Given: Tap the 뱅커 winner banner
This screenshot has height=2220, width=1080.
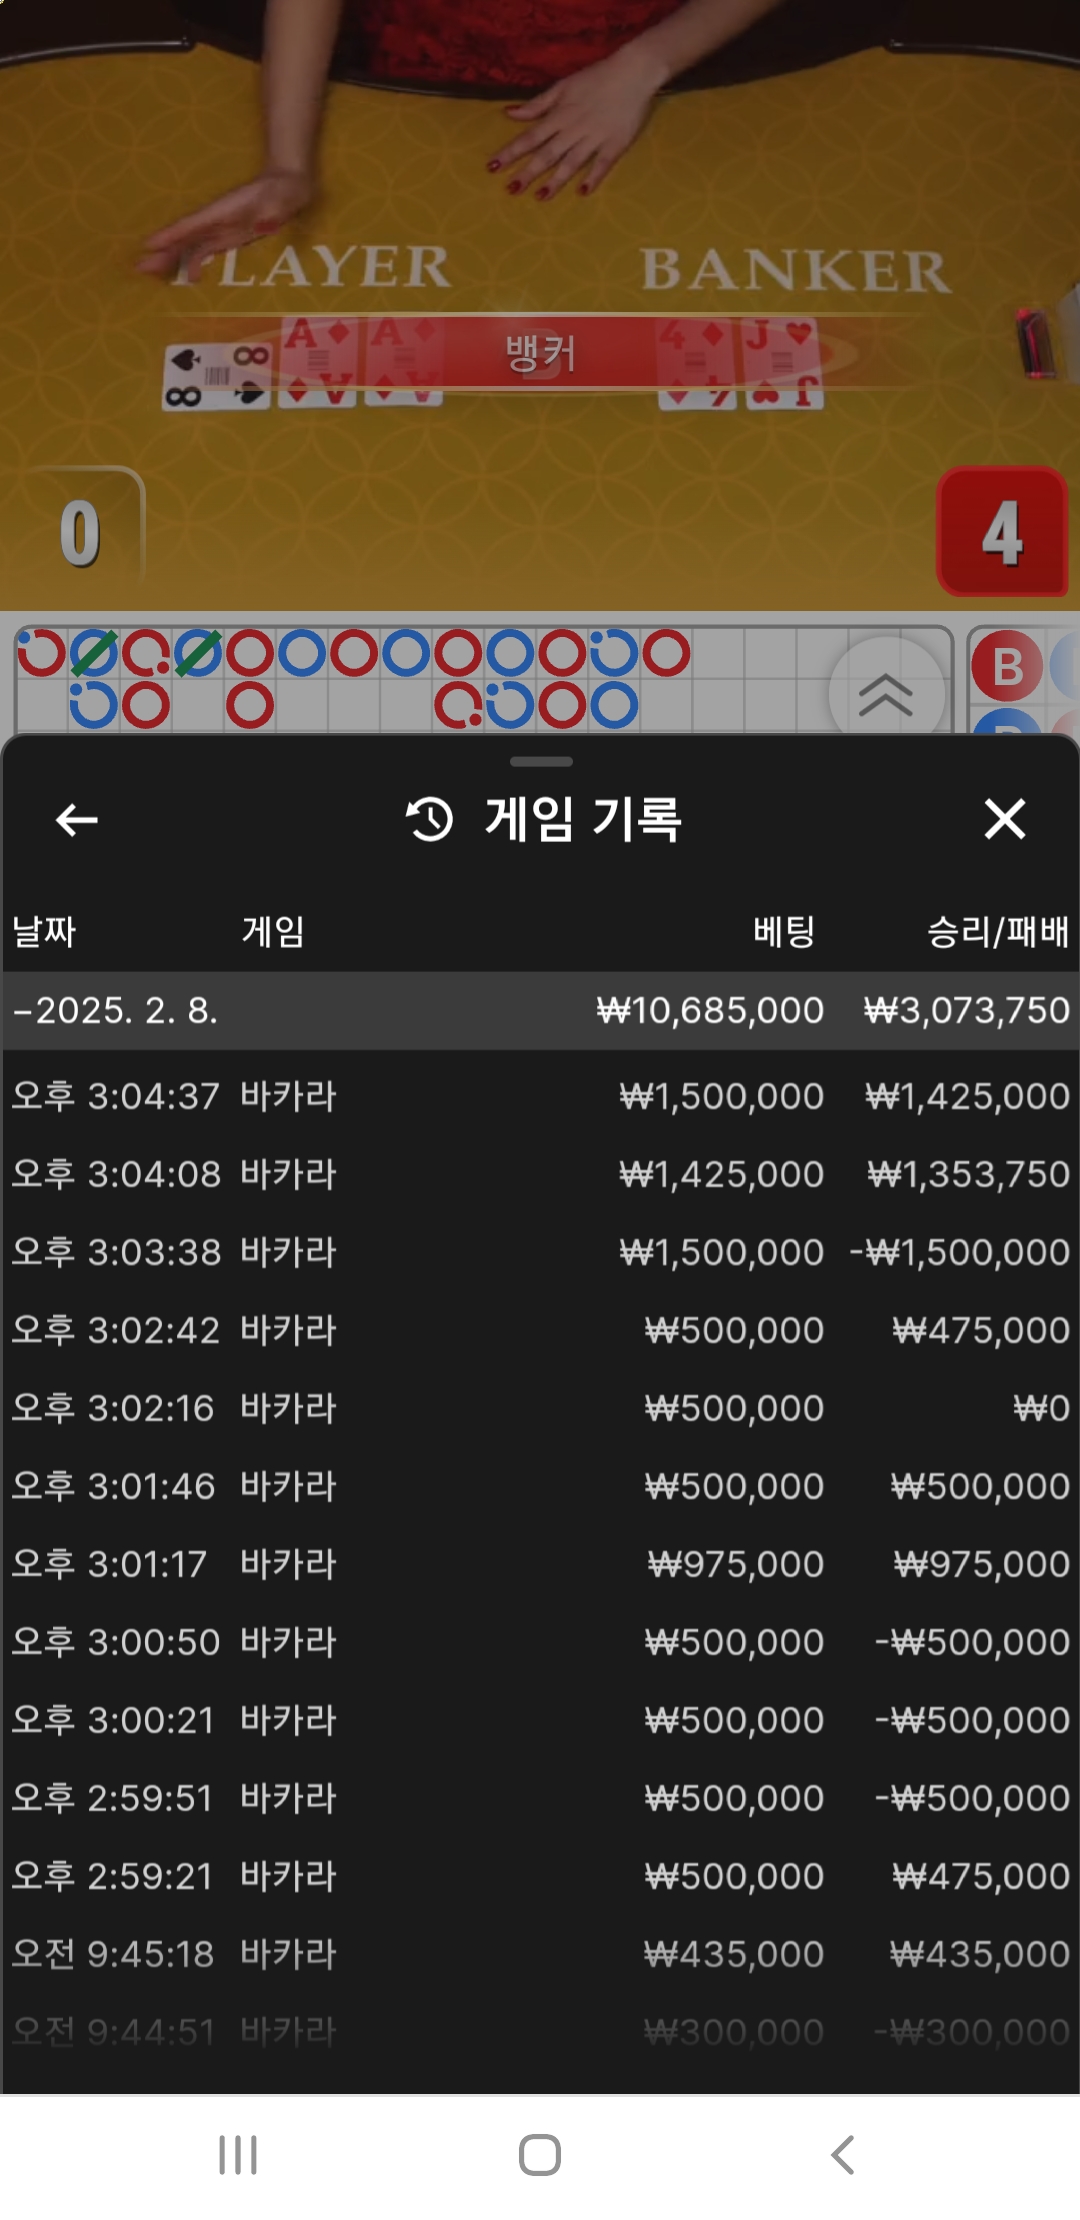Looking at the screenshot, I should tap(540, 353).
